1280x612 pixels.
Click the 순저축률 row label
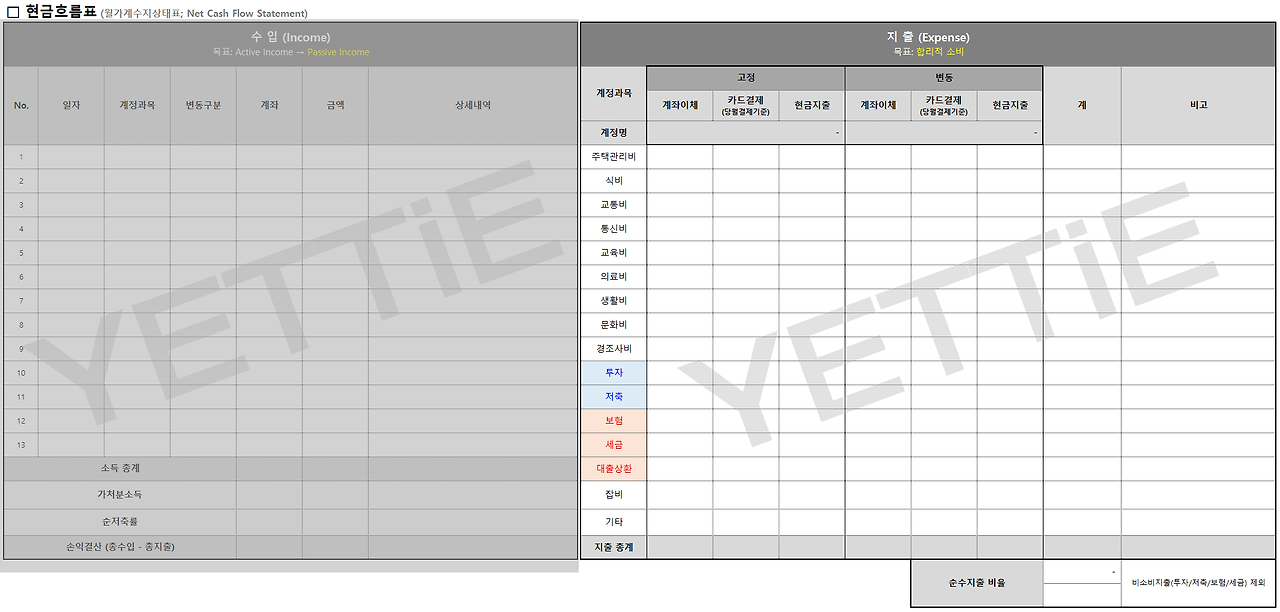(x=120, y=521)
